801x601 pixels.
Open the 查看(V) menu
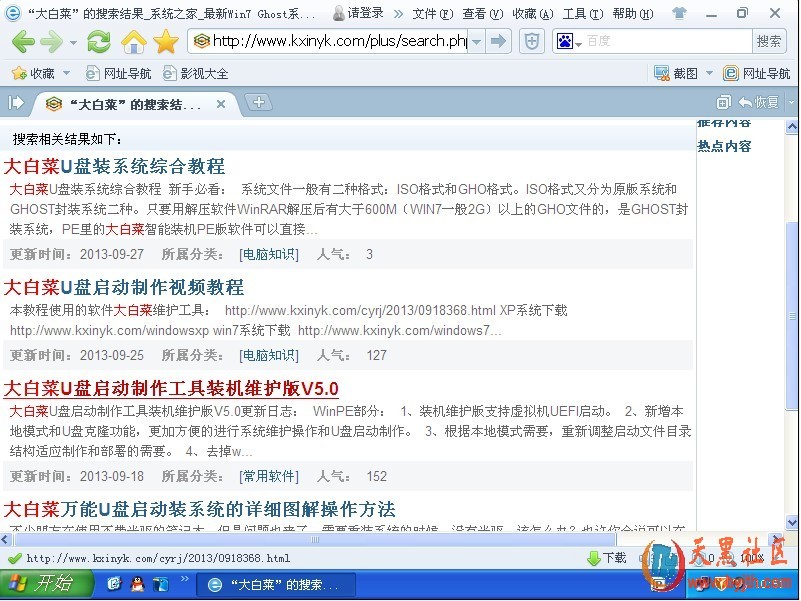(x=481, y=14)
